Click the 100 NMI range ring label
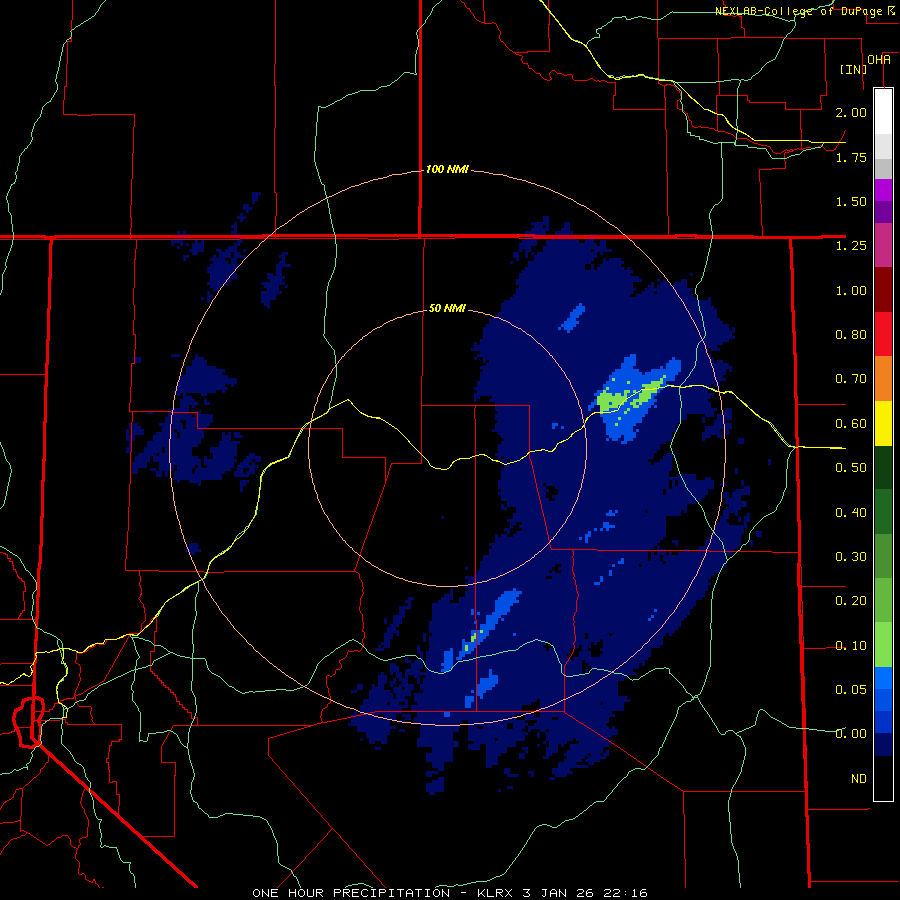 pyautogui.click(x=447, y=169)
